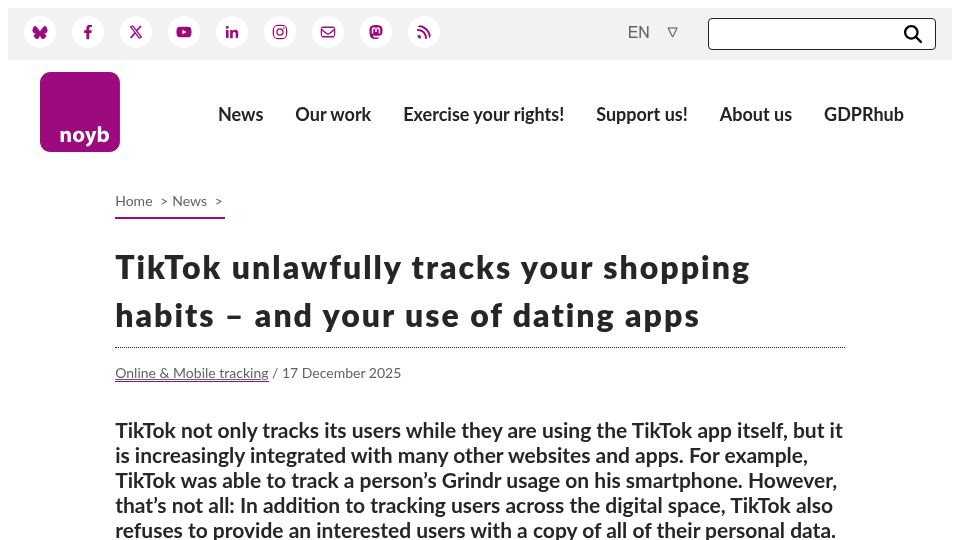Open Exercise your rights! menu

pyautogui.click(x=484, y=114)
